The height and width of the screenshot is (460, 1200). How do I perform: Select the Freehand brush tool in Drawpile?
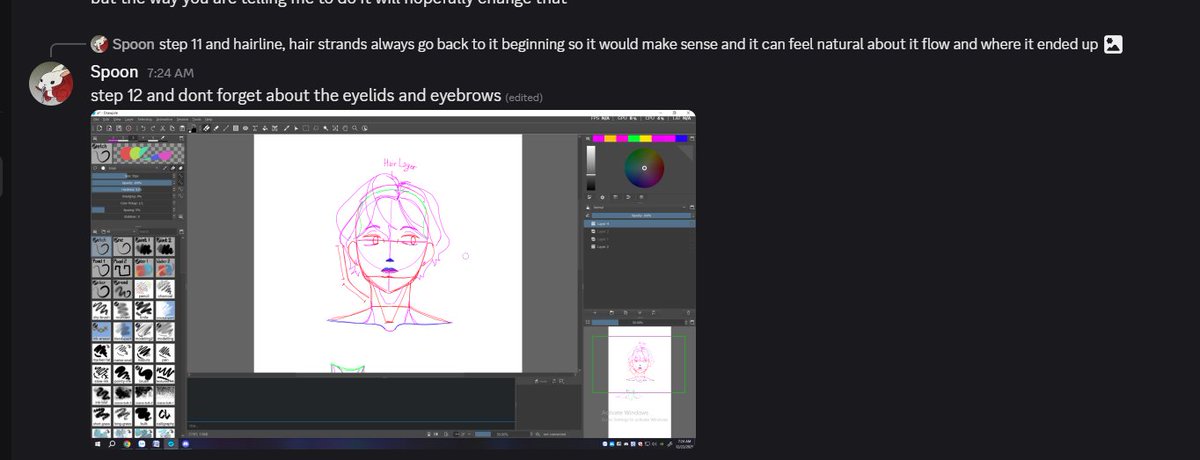point(206,128)
